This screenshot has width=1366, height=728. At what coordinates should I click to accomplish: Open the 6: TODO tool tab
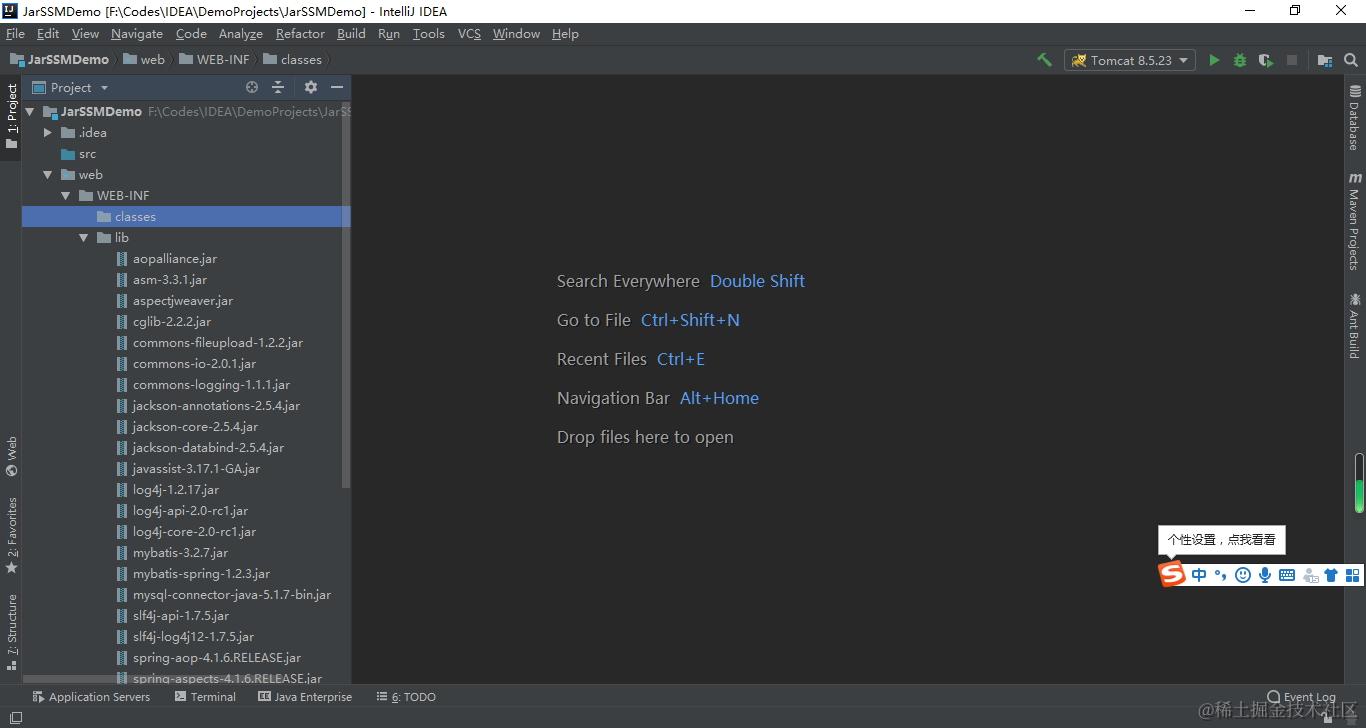[x=406, y=697]
